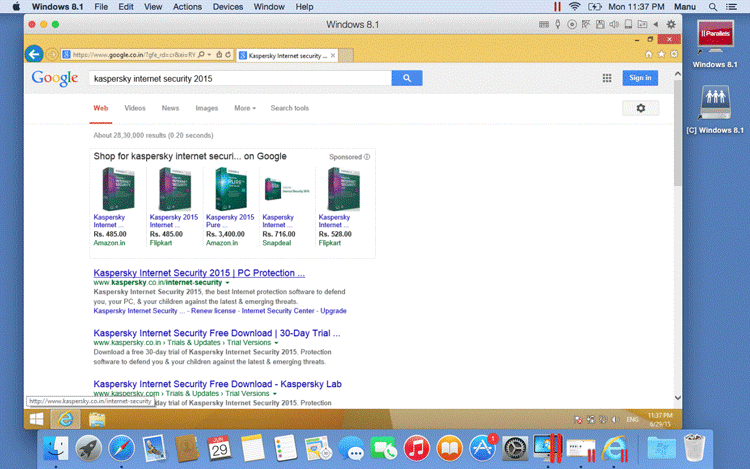Click the Internet Explorer forward arrow
The width and height of the screenshot is (750, 469).
click(52, 55)
